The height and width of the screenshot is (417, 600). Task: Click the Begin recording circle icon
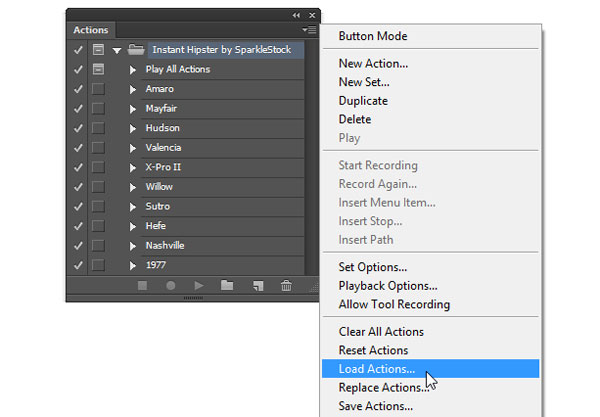[x=171, y=286]
